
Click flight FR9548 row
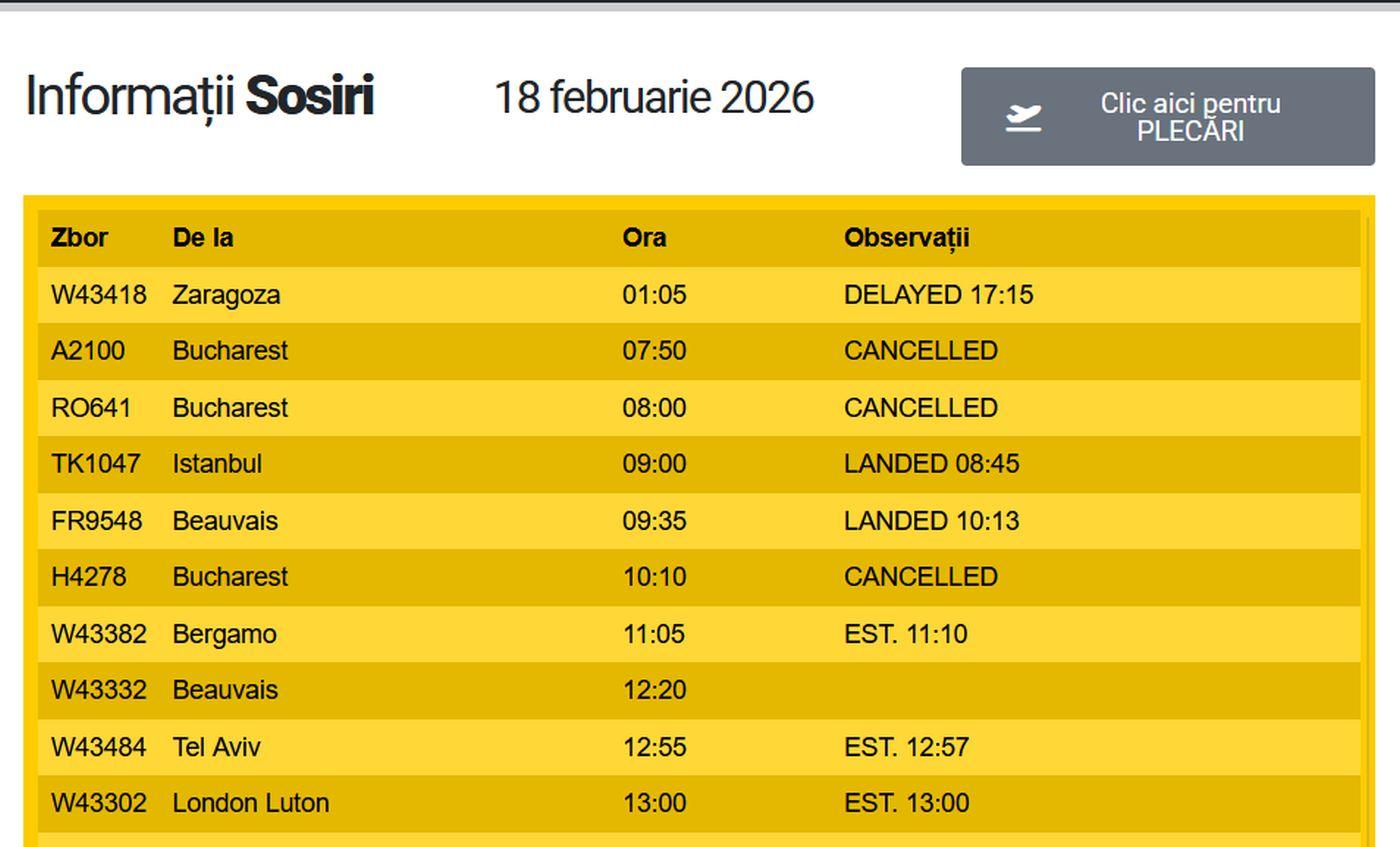tap(96, 521)
